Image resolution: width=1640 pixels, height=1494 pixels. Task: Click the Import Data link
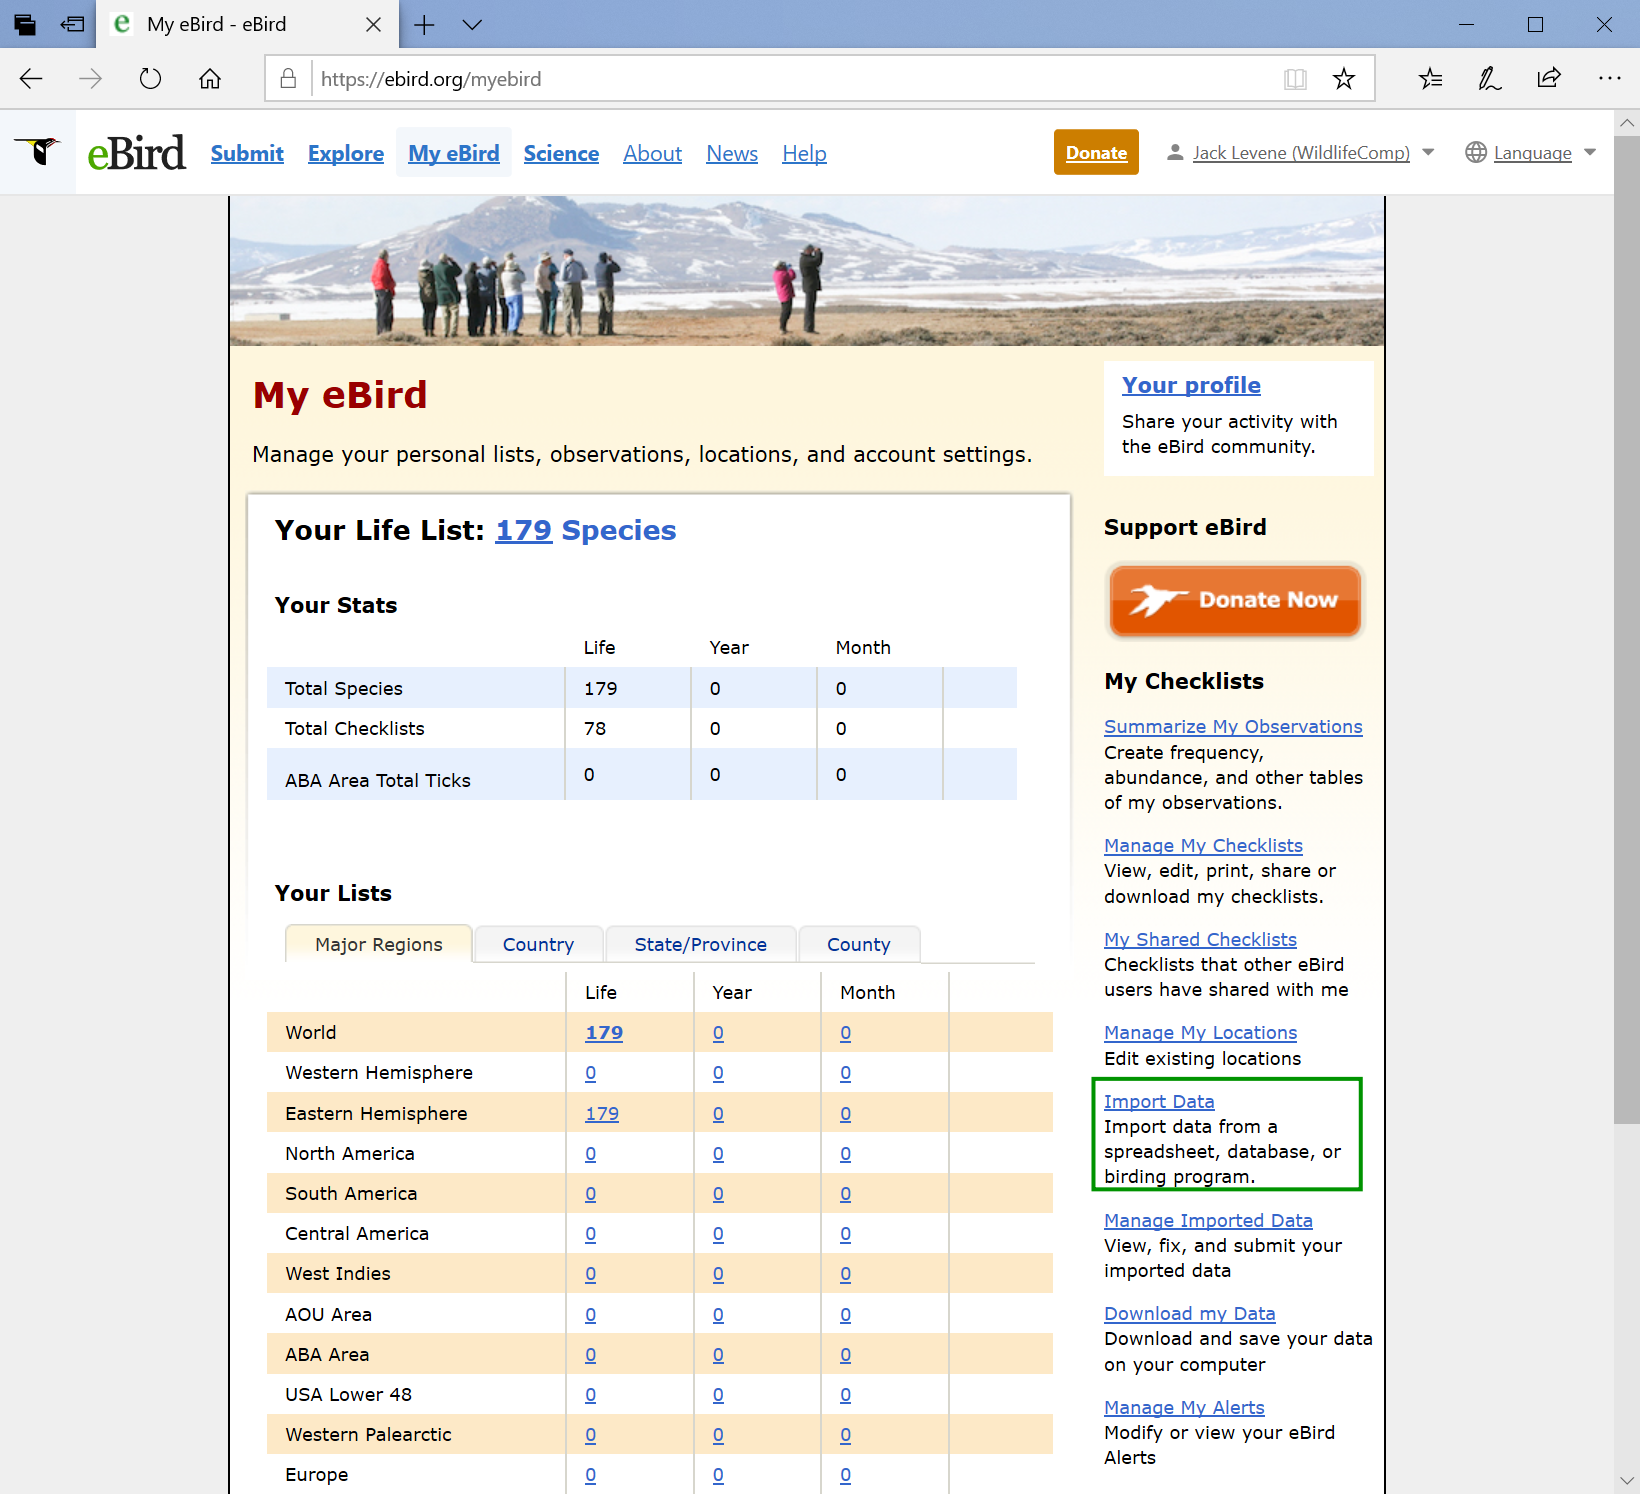pos(1159,1102)
